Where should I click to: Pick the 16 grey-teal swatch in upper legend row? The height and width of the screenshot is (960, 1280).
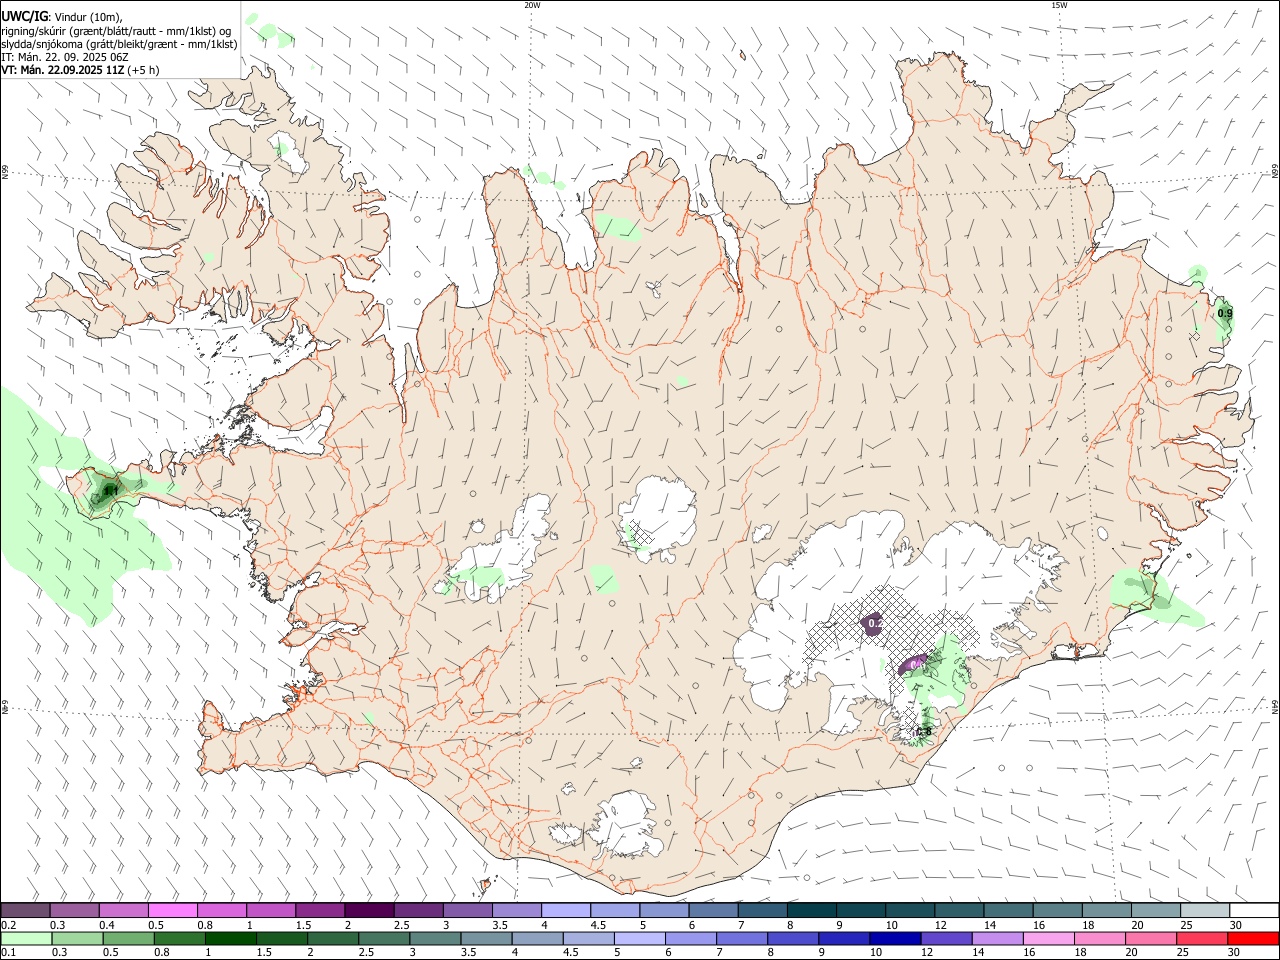pos(1057,910)
